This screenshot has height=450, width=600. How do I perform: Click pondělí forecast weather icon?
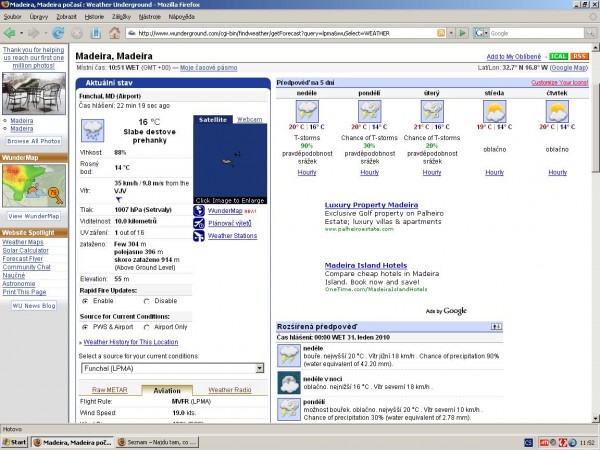pos(369,111)
